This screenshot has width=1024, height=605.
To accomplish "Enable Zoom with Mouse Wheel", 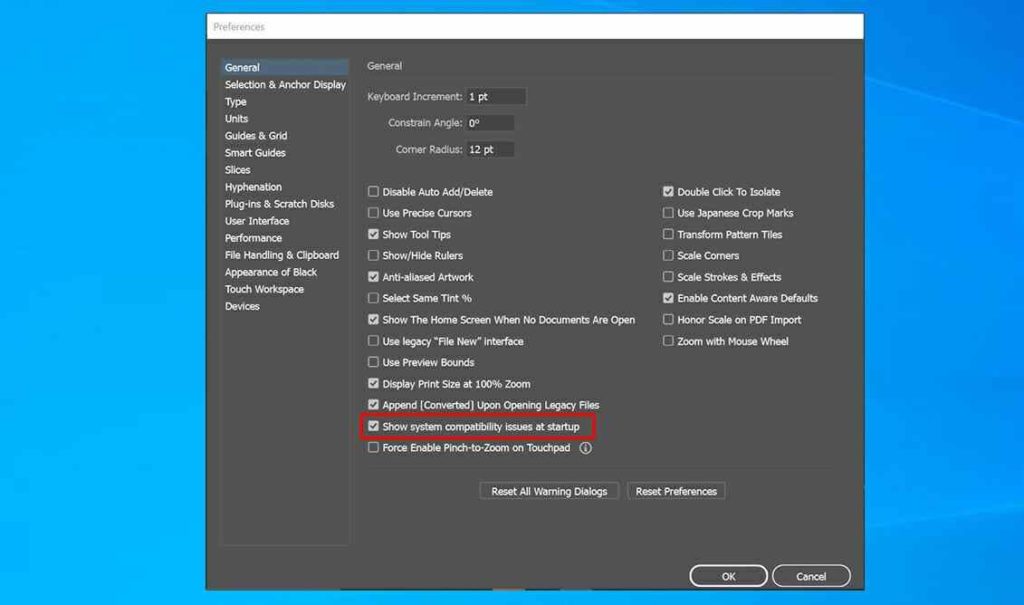I will coord(667,341).
